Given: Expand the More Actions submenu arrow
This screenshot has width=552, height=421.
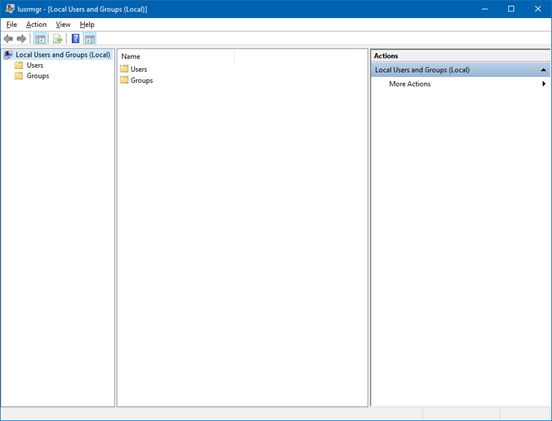Looking at the screenshot, I should pos(544,84).
